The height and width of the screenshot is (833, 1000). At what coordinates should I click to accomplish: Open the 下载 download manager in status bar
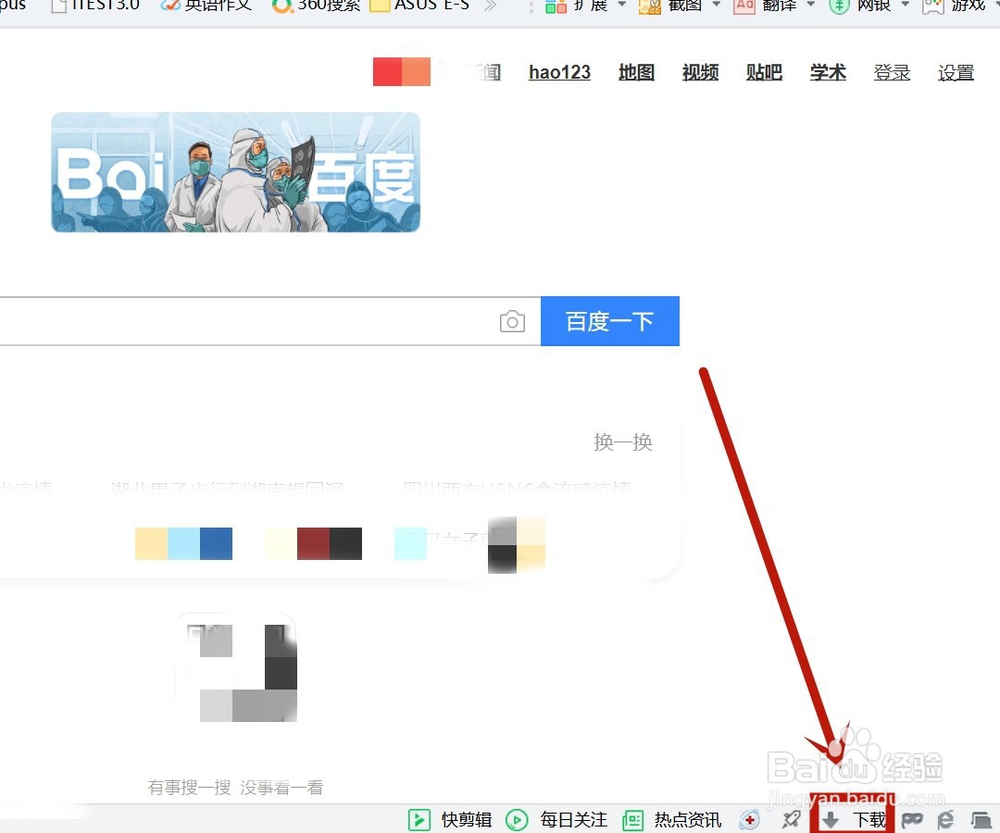pos(853,819)
